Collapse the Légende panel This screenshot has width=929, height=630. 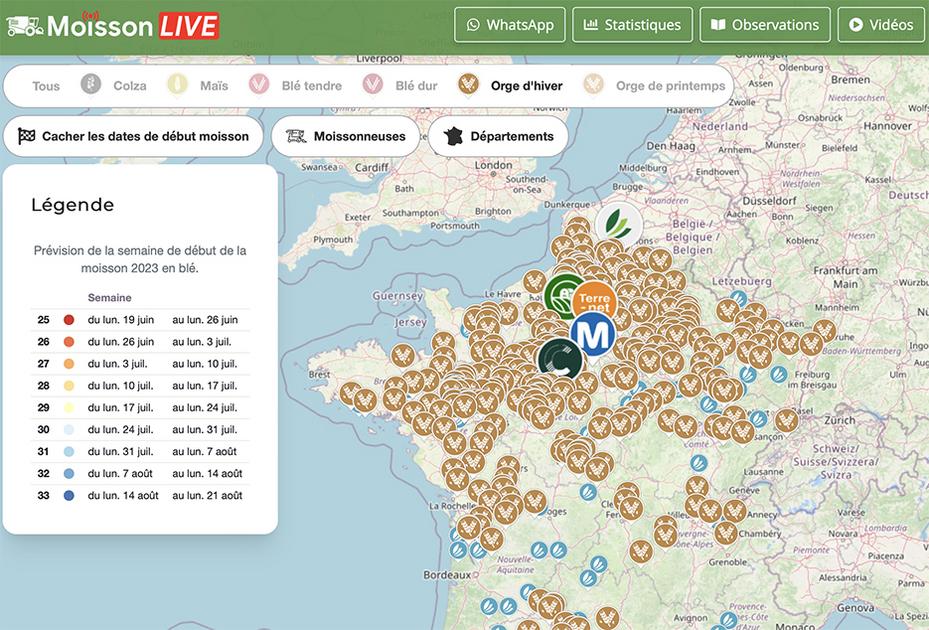pyautogui.click(x=72, y=204)
